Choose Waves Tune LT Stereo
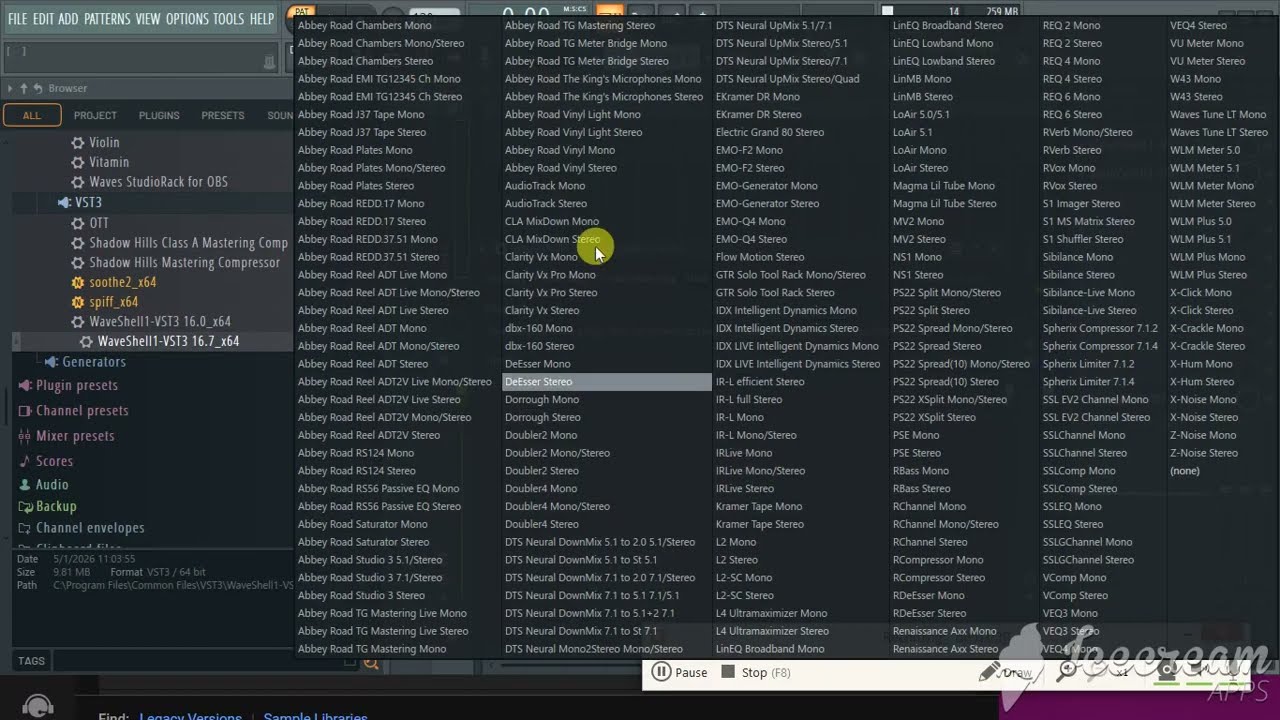Screen dimensions: 1280x720 click(1219, 132)
